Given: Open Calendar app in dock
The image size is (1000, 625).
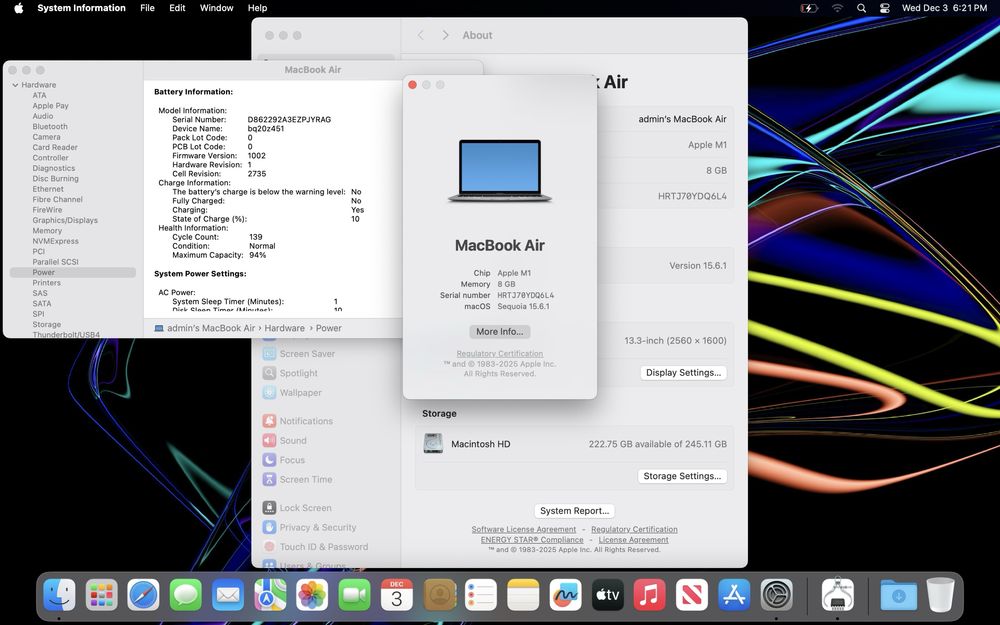Looking at the screenshot, I should (x=396, y=595).
